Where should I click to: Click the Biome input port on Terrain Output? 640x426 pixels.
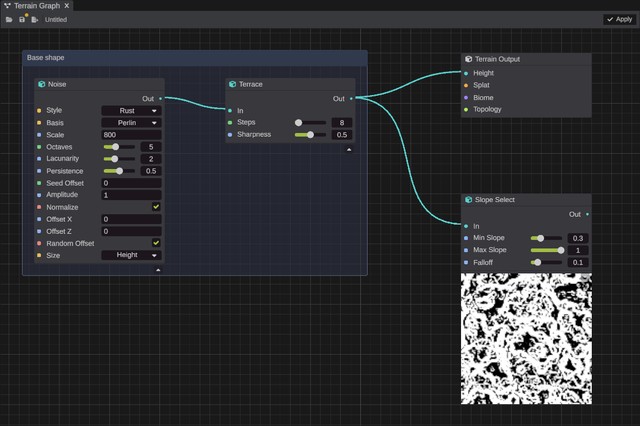point(466,98)
